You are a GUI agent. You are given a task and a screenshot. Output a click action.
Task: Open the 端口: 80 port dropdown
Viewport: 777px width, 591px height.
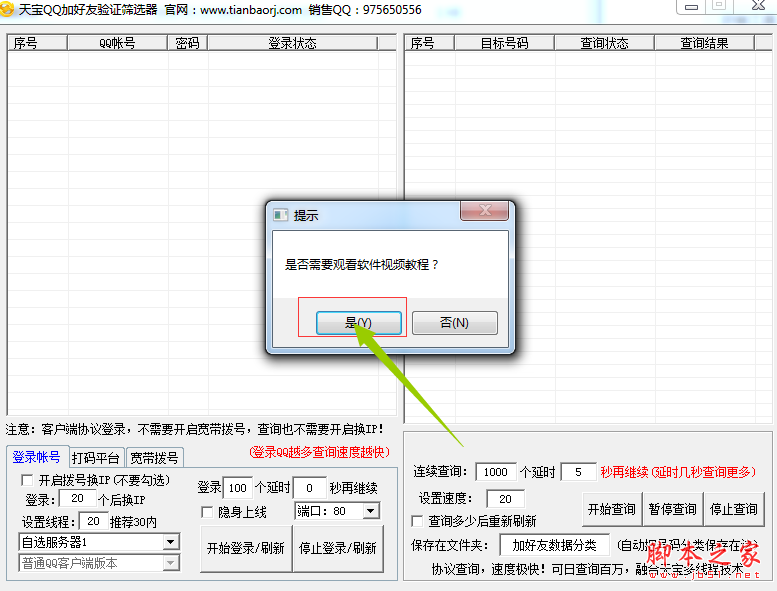[x=371, y=511]
